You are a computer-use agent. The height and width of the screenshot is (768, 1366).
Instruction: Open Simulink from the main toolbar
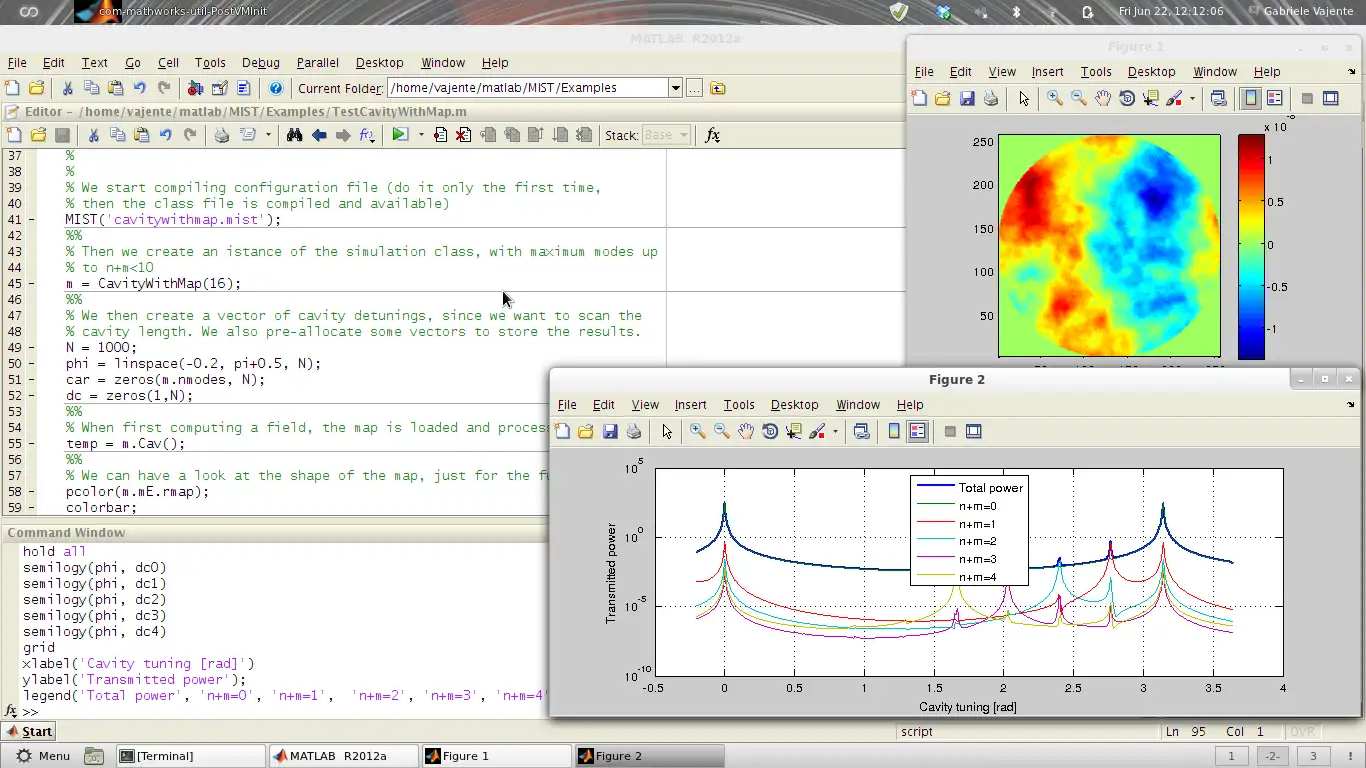pos(195,88)
